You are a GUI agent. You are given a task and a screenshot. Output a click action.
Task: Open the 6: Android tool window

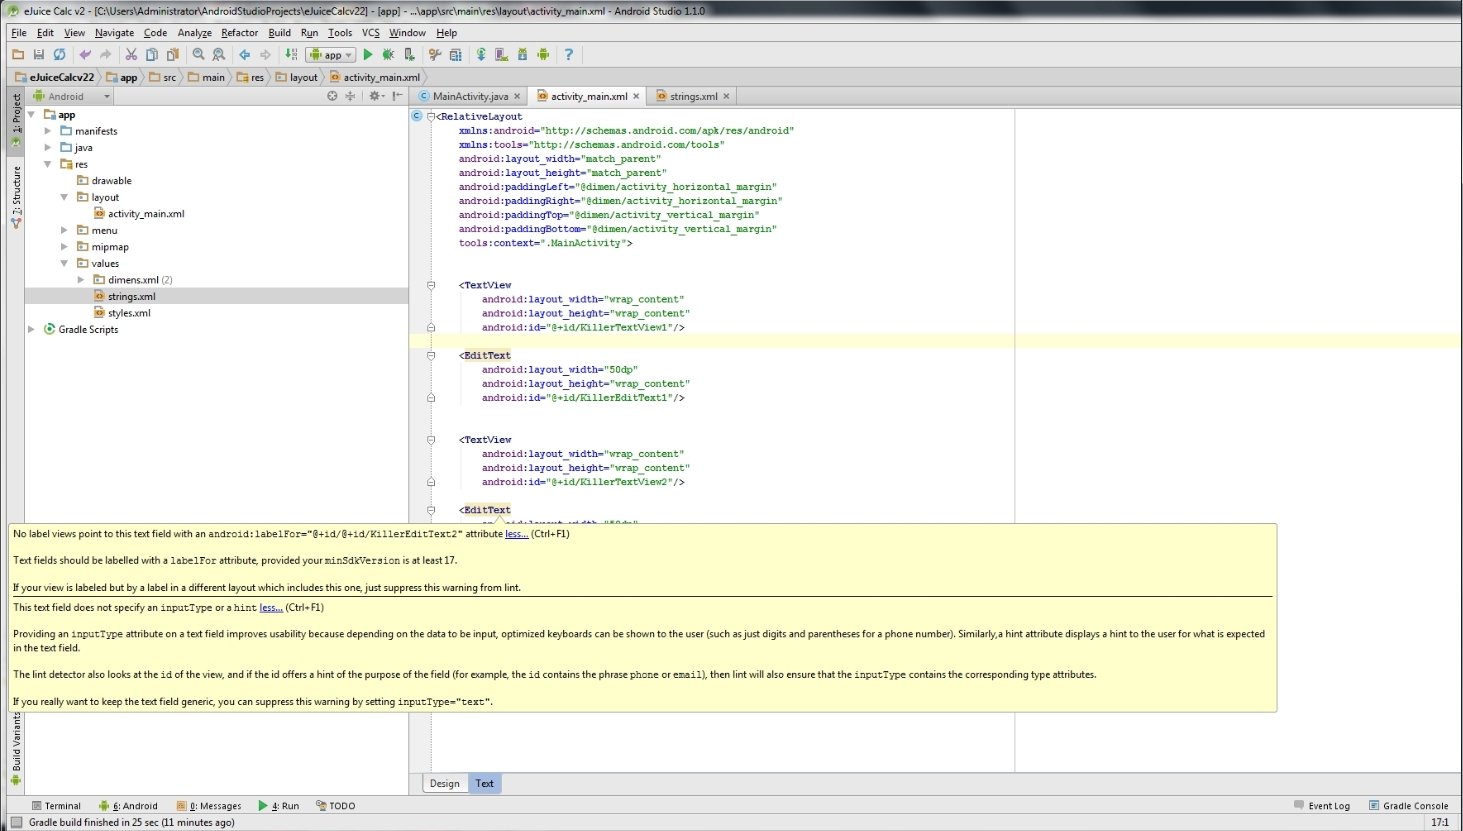[x=129, y=806]
